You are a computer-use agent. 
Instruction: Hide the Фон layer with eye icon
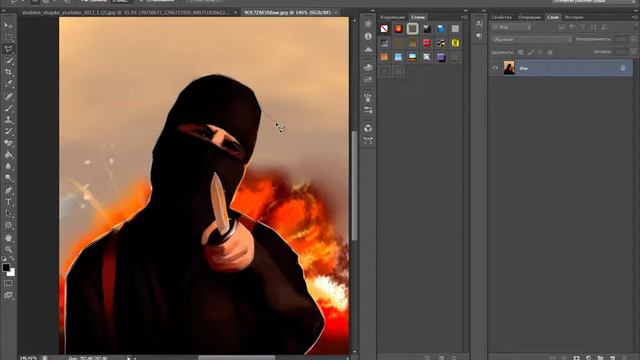coord(495,68)
